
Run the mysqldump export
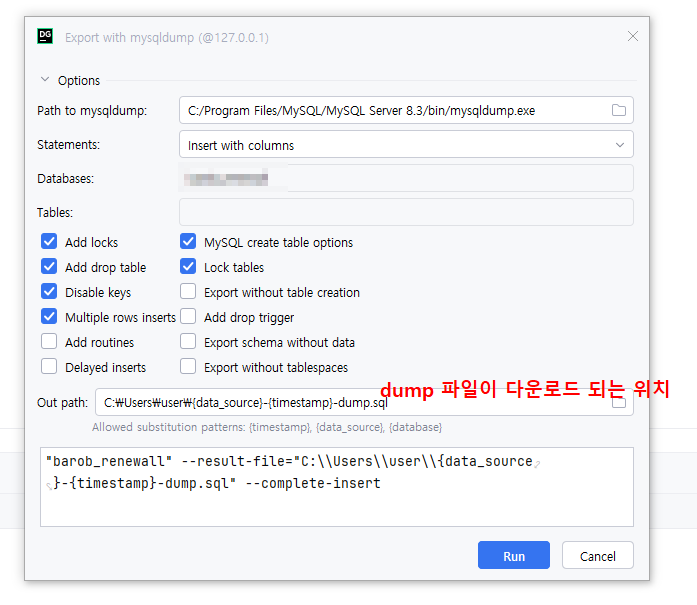coord(513,555)
